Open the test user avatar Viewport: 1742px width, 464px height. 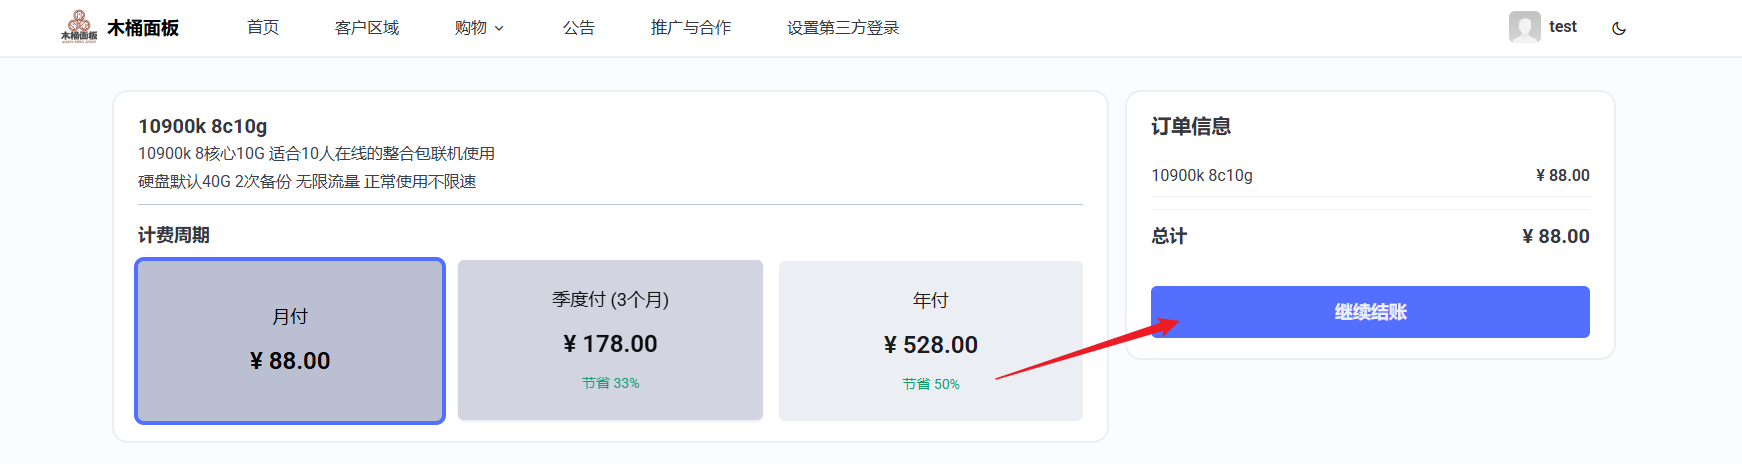pos(1524,27)
